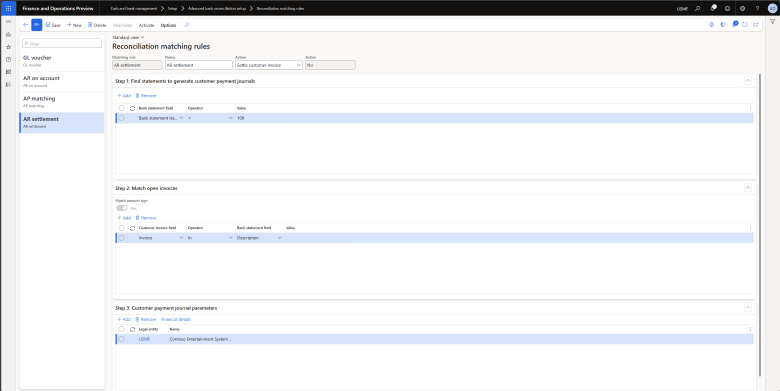Go to Advanced bank reconciliation setup breadcrumb
This screenshot has width=780, height=391.
(217, 8)
